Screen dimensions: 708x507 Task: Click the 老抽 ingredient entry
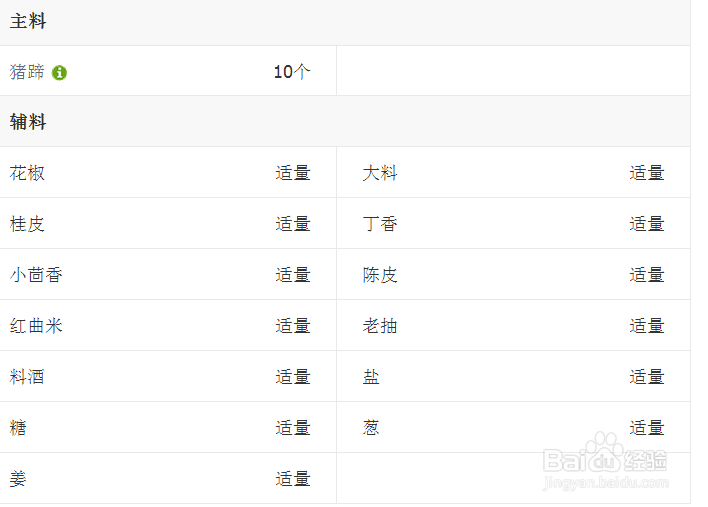click(x=380, y=326)
